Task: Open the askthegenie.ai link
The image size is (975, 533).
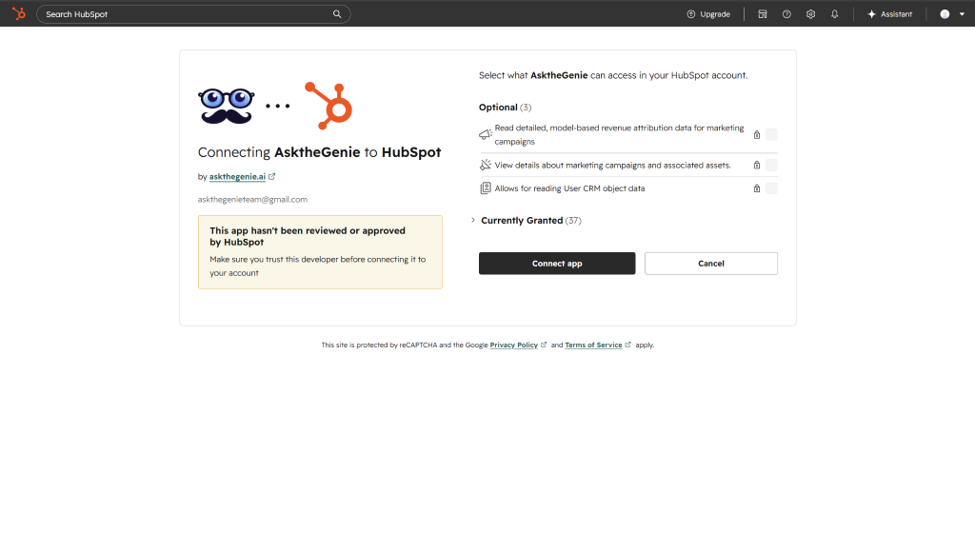Action: (x=237, y=177)
